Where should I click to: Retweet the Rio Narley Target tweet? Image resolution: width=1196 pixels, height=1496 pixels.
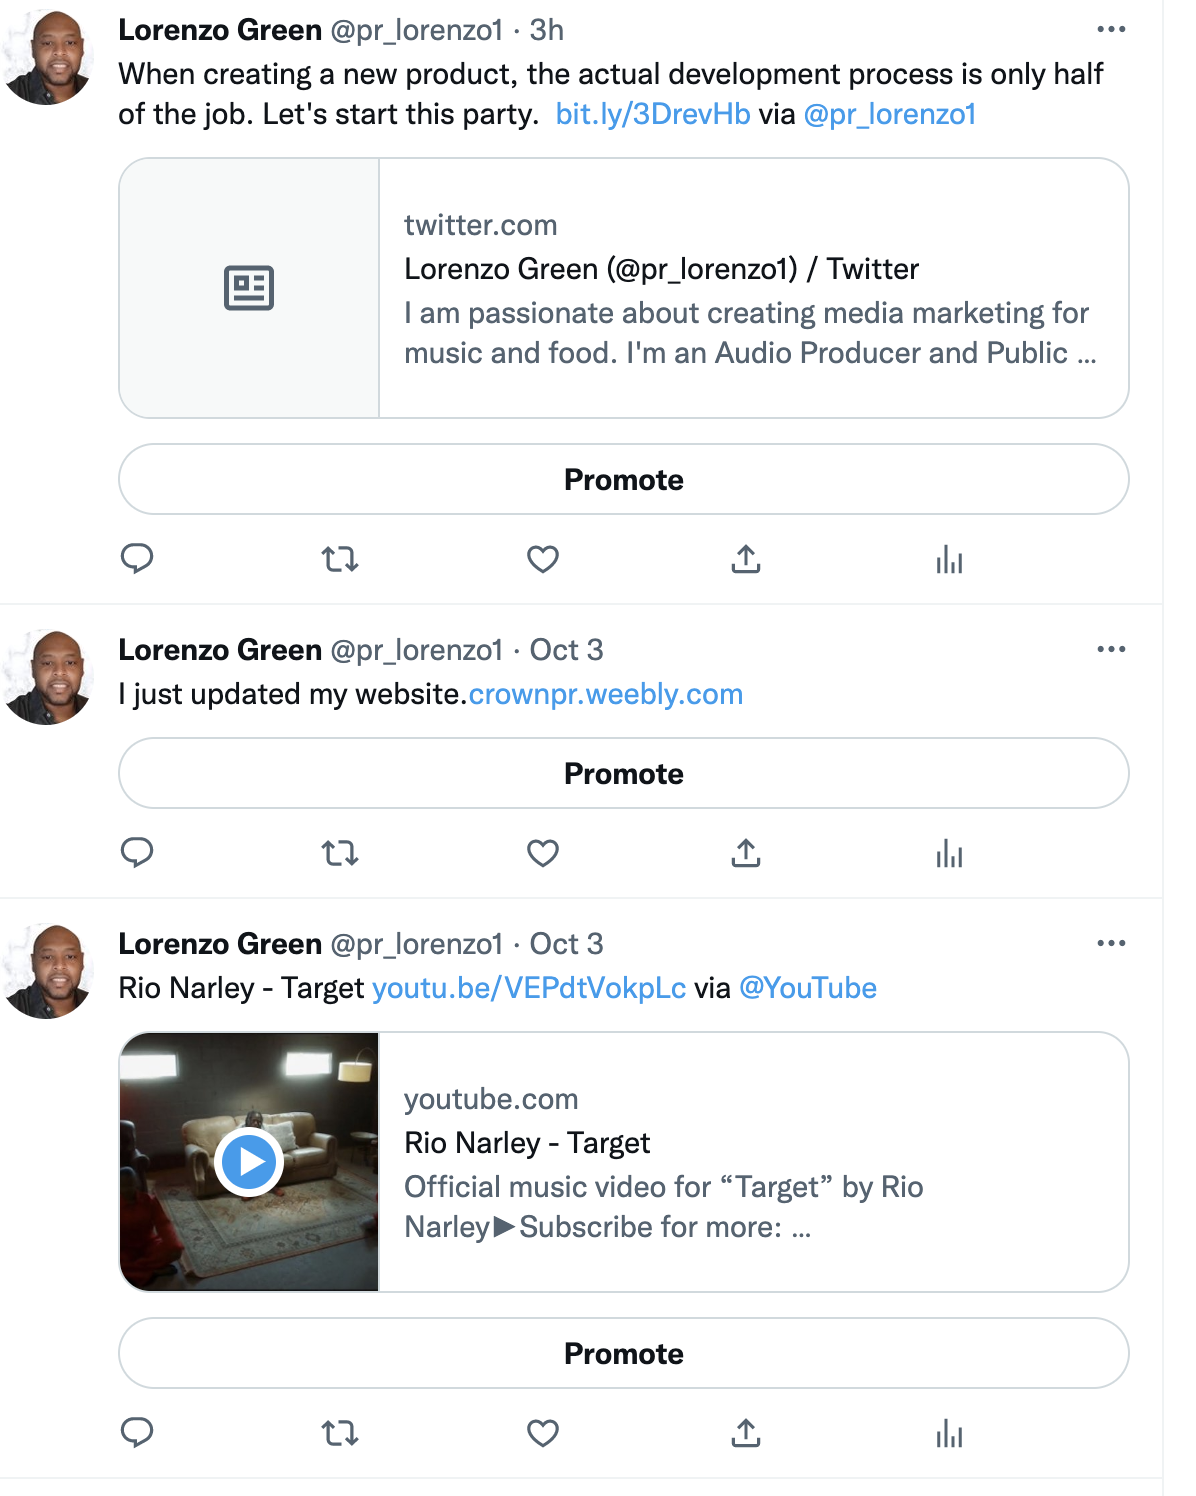(340, 1433)
